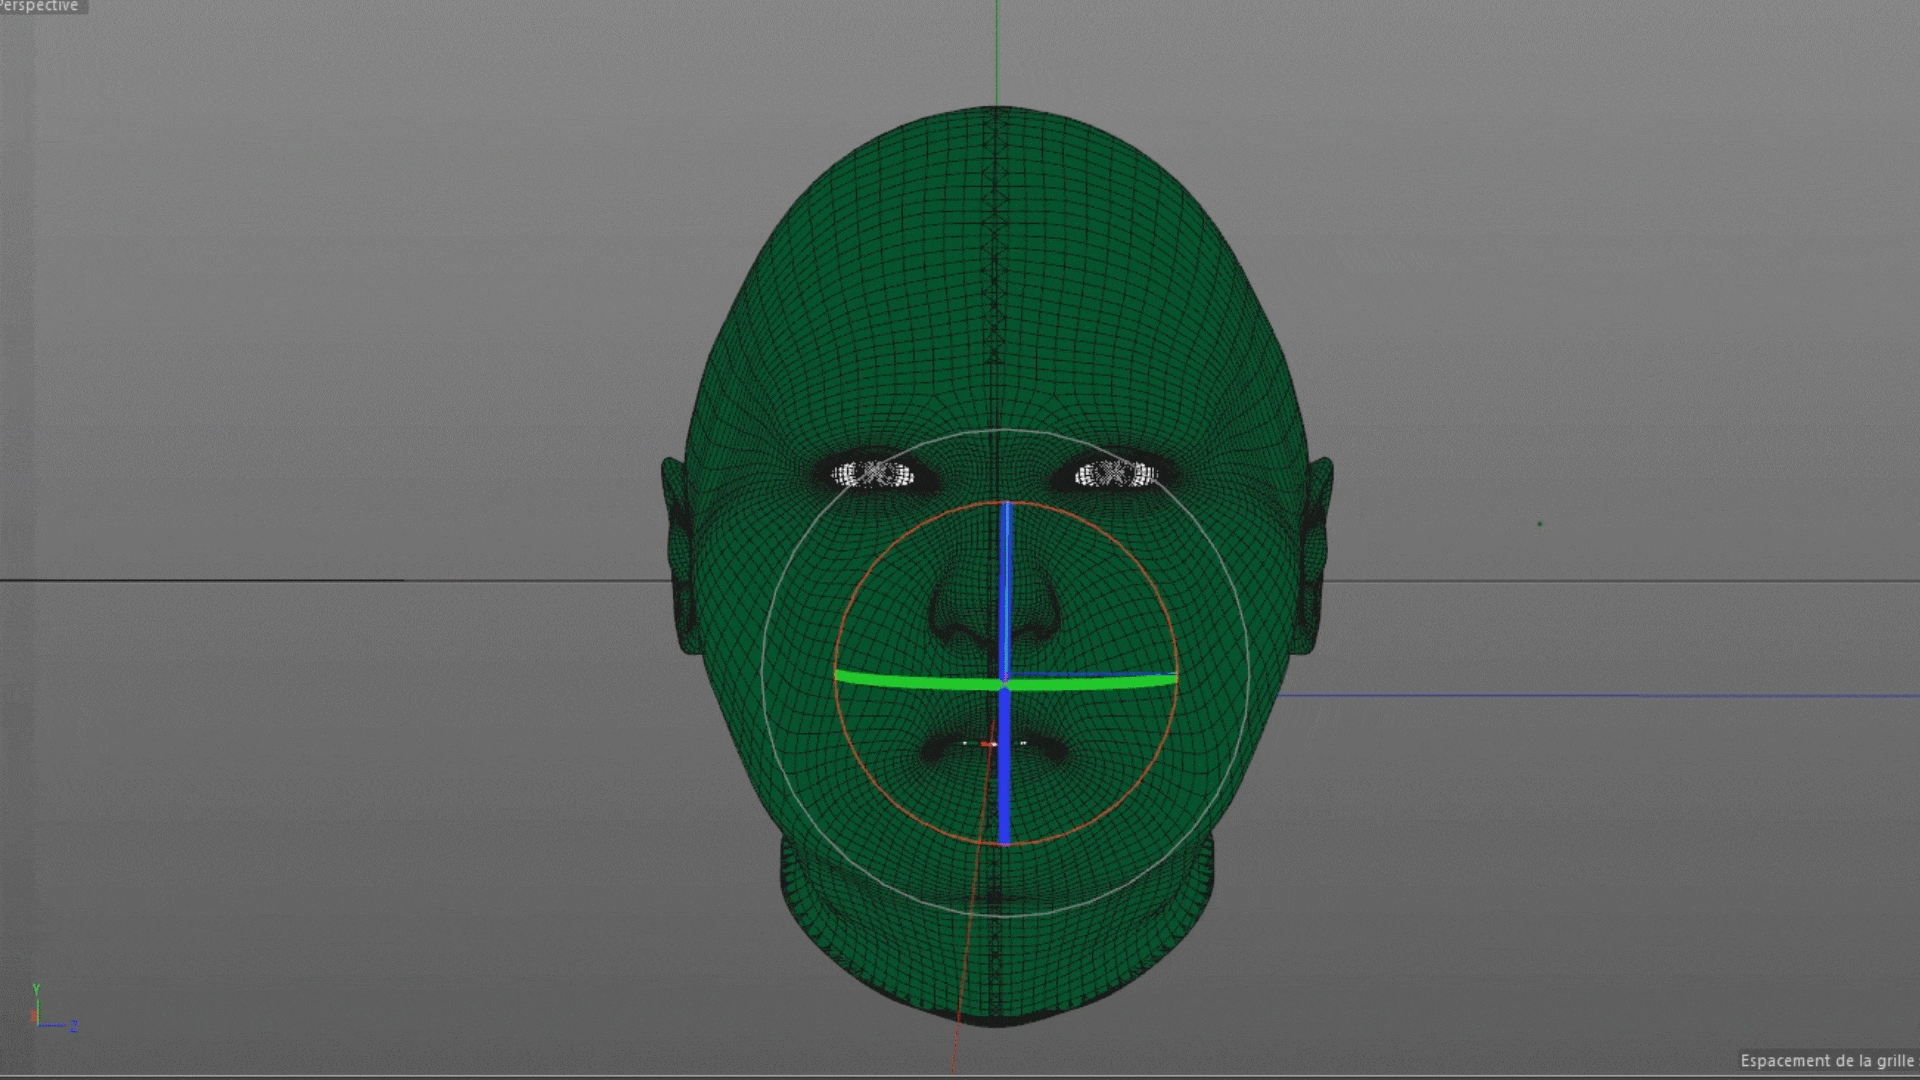The width and height of the screenshot is (1920, 1080).
Task: Click the ear on the right side
Action: (x=1318, y=550)
